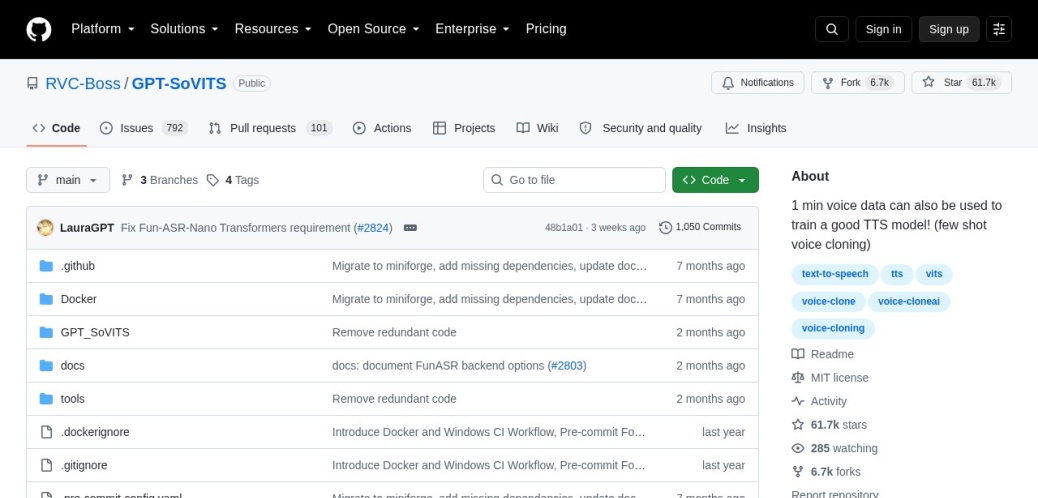The width and height of the screenshot is (1038, 498).
Task: Switch to the Insights tab
Action: [756, 128]
